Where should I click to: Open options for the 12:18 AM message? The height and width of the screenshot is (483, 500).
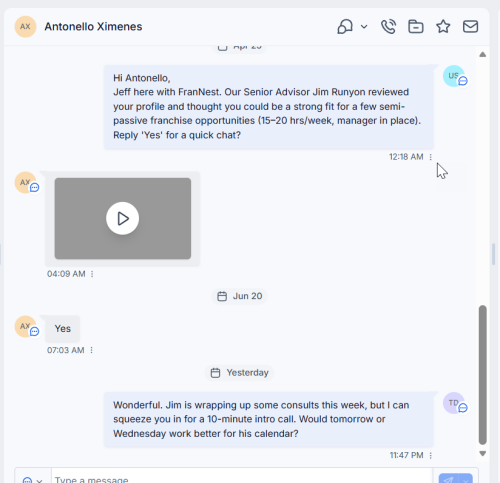click(430, 157)
